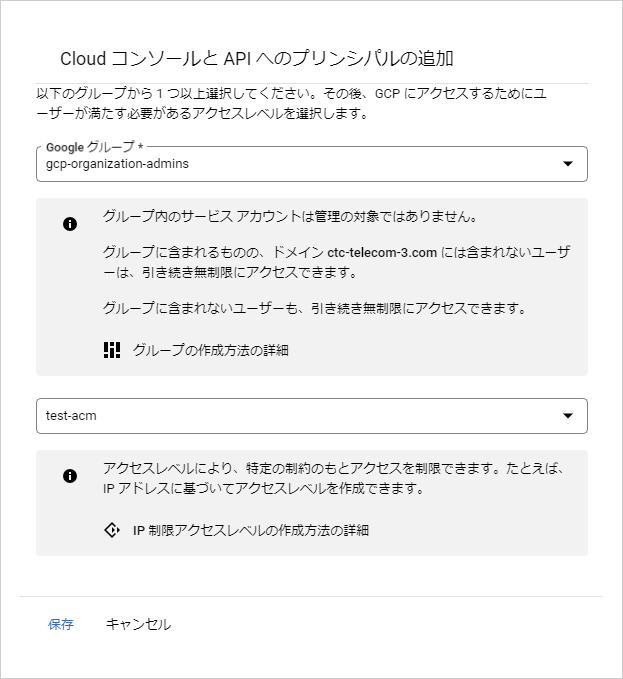Click the text グループ内のサービス アカウントは管理の対象ではありません。
Viewport: 623px width, 679px height.
pyautogui.click(x=290, y=216)
